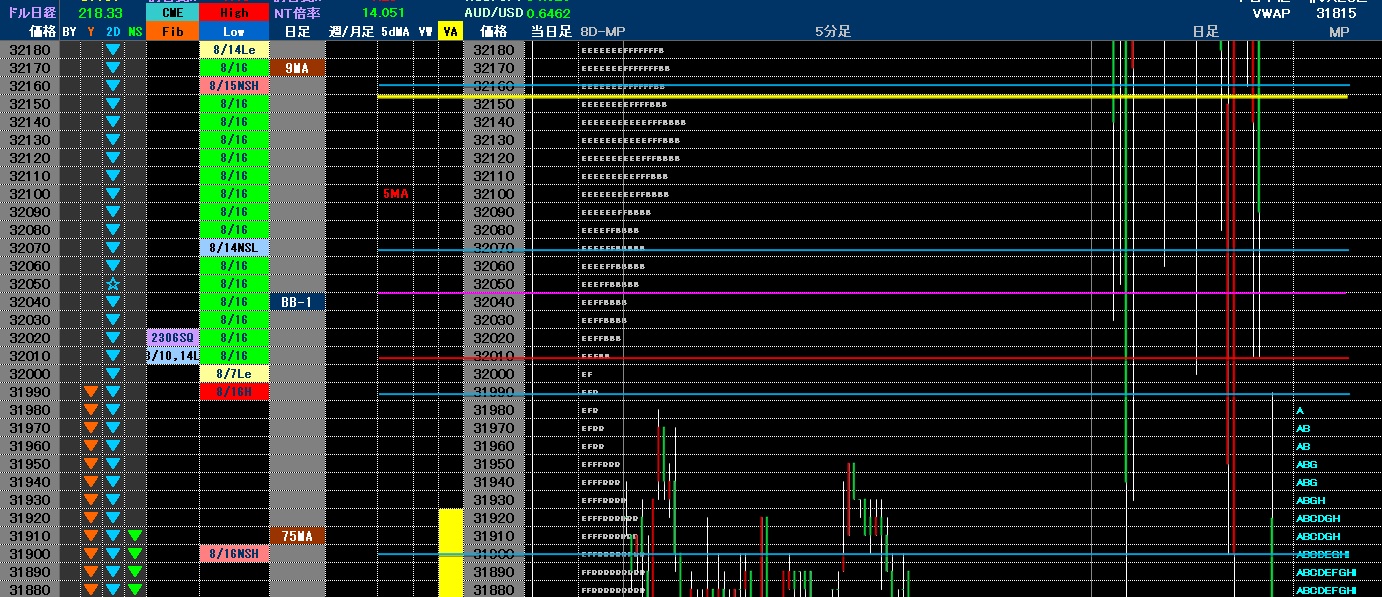Select the 31815 VWAP value

tap(1336, 13)
